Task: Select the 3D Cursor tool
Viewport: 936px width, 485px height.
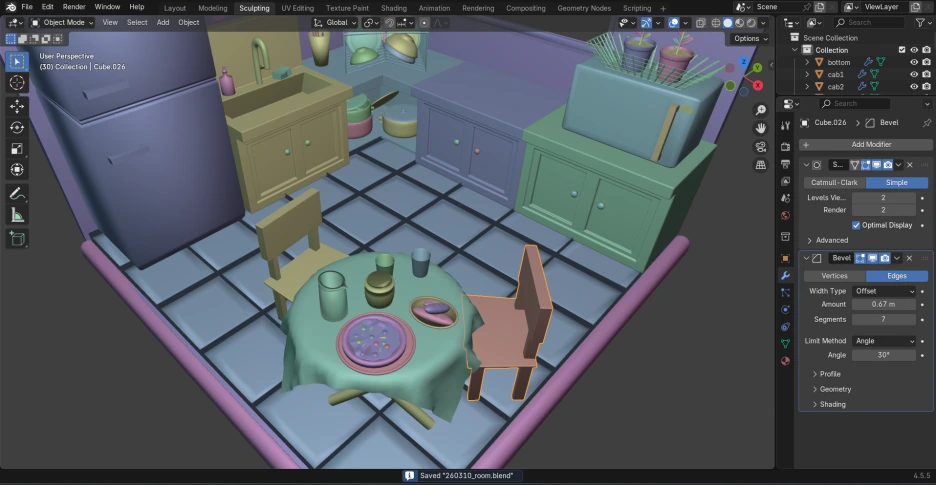Action: click(17, 82)
